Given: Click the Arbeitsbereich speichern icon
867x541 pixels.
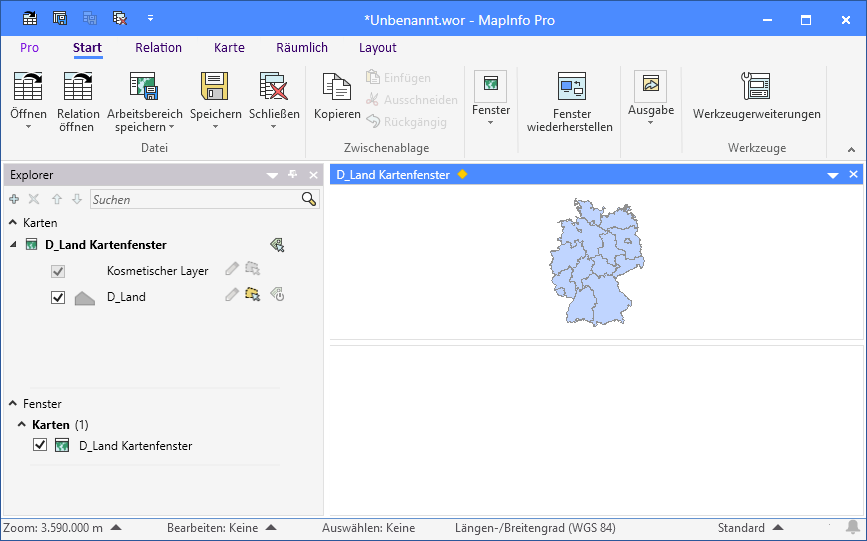Looking at the screenshot, I should [x=144, y=86].
